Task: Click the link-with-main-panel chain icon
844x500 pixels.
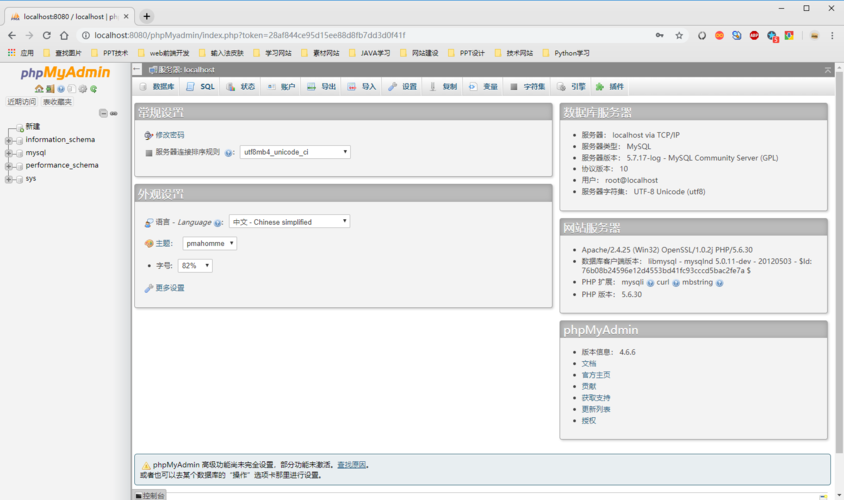Action: coord(114,114)
